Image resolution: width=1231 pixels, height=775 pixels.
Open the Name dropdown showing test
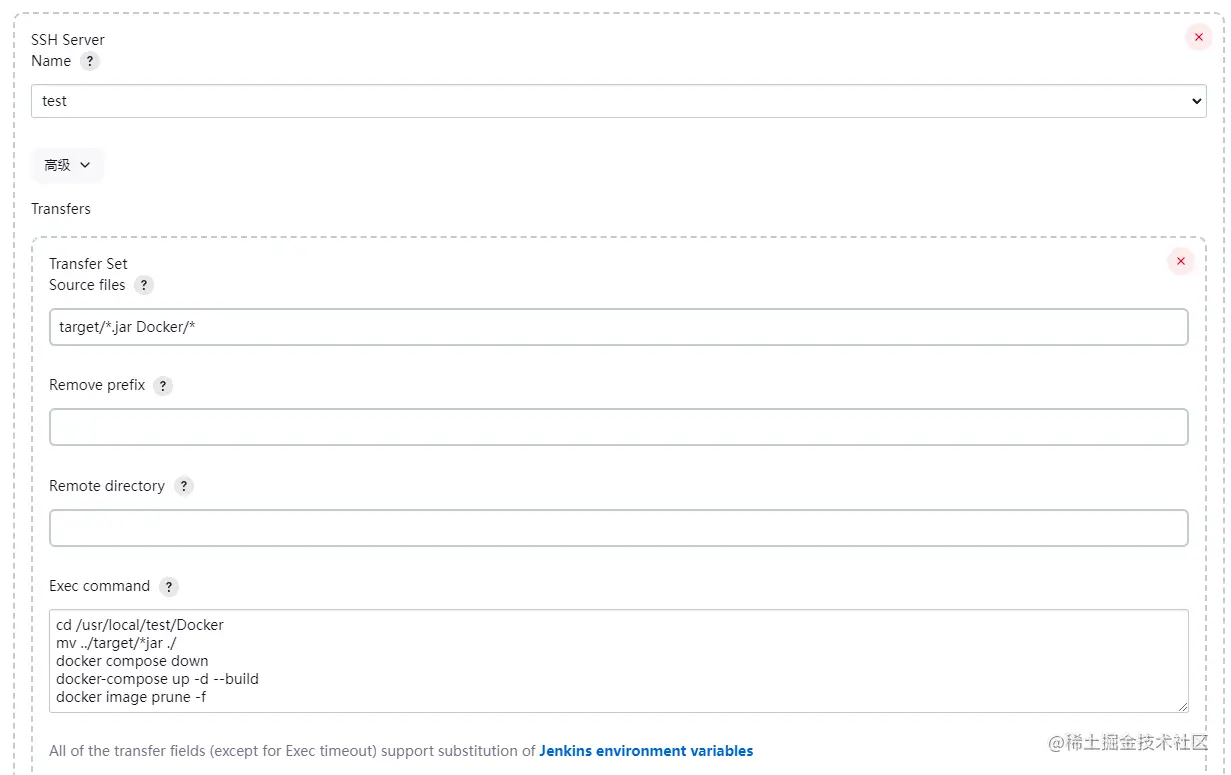[618, 101]
